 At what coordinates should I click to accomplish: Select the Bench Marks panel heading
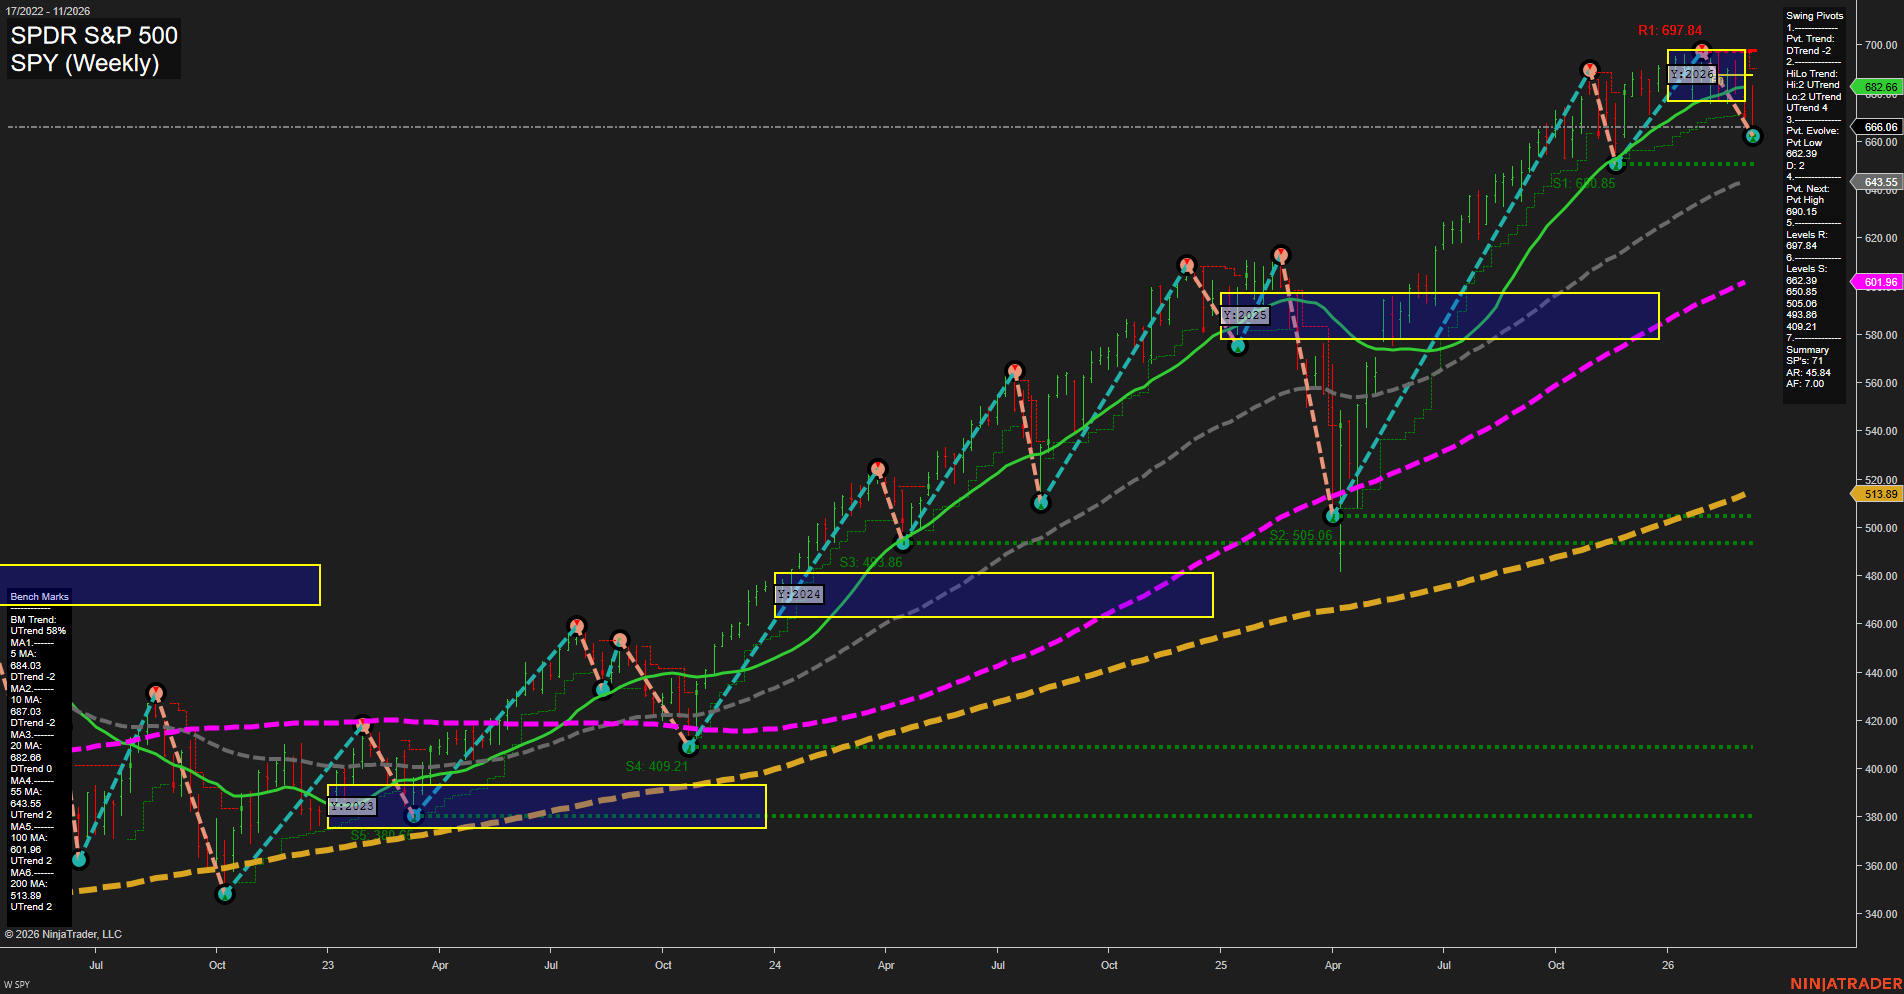(39, 597)
